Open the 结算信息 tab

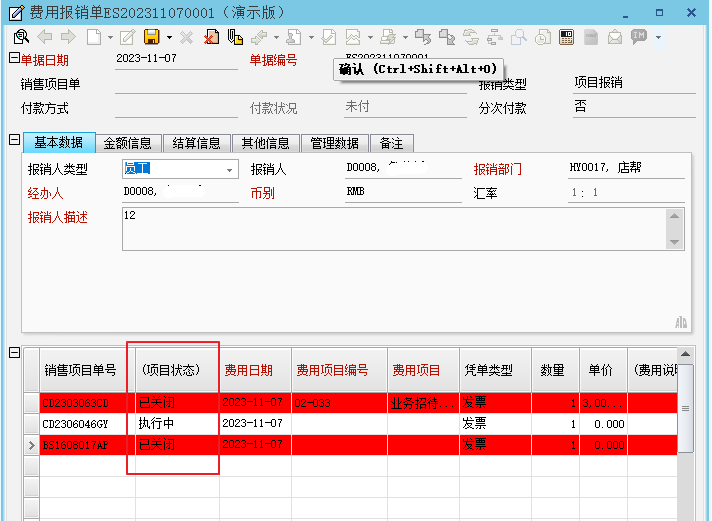(196, 143)
